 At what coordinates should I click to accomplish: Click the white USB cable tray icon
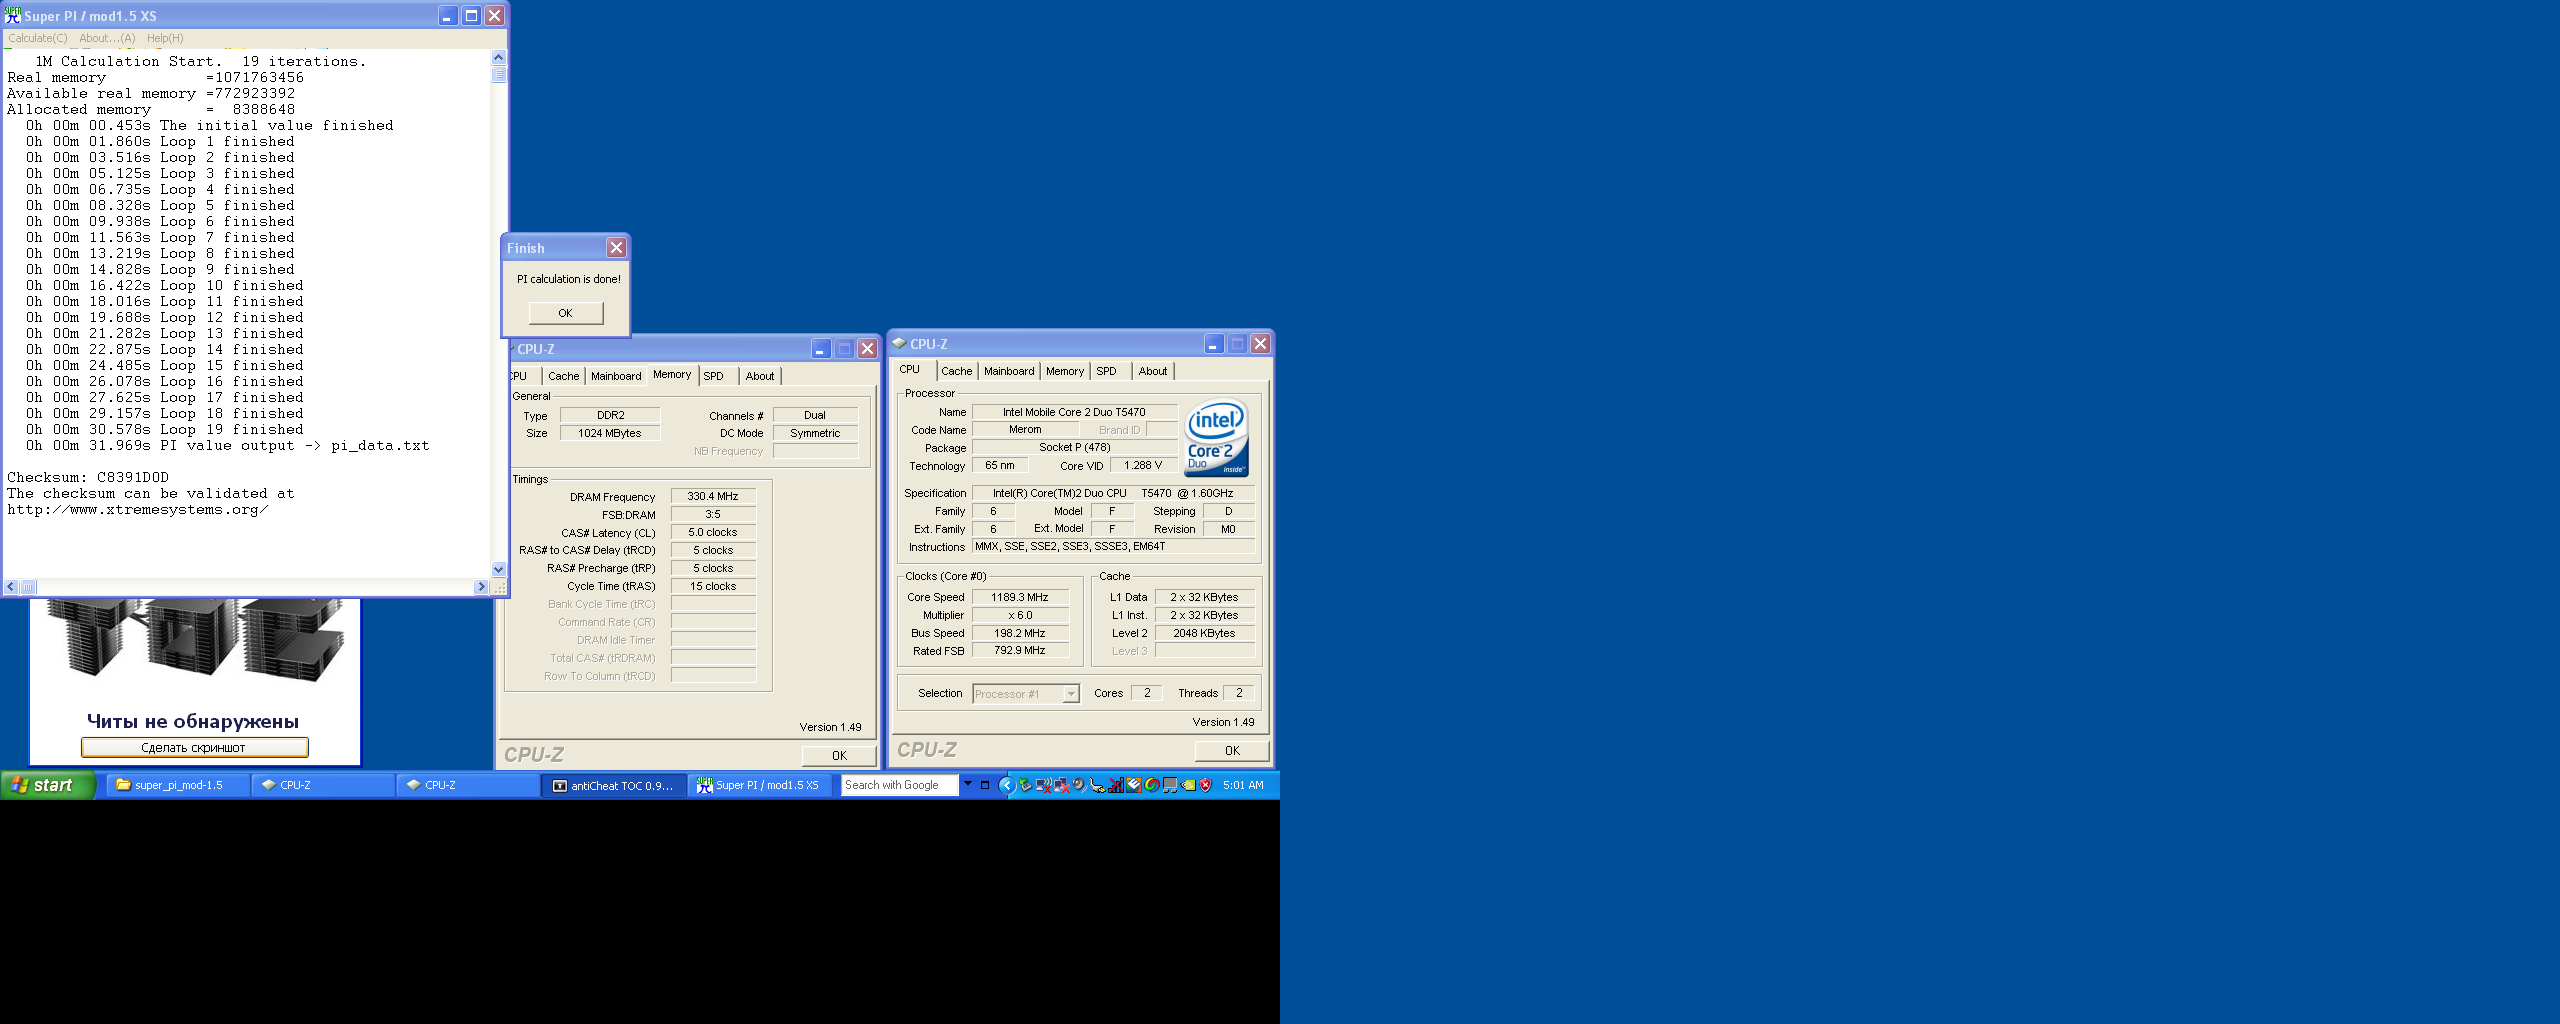(1097, 785)
